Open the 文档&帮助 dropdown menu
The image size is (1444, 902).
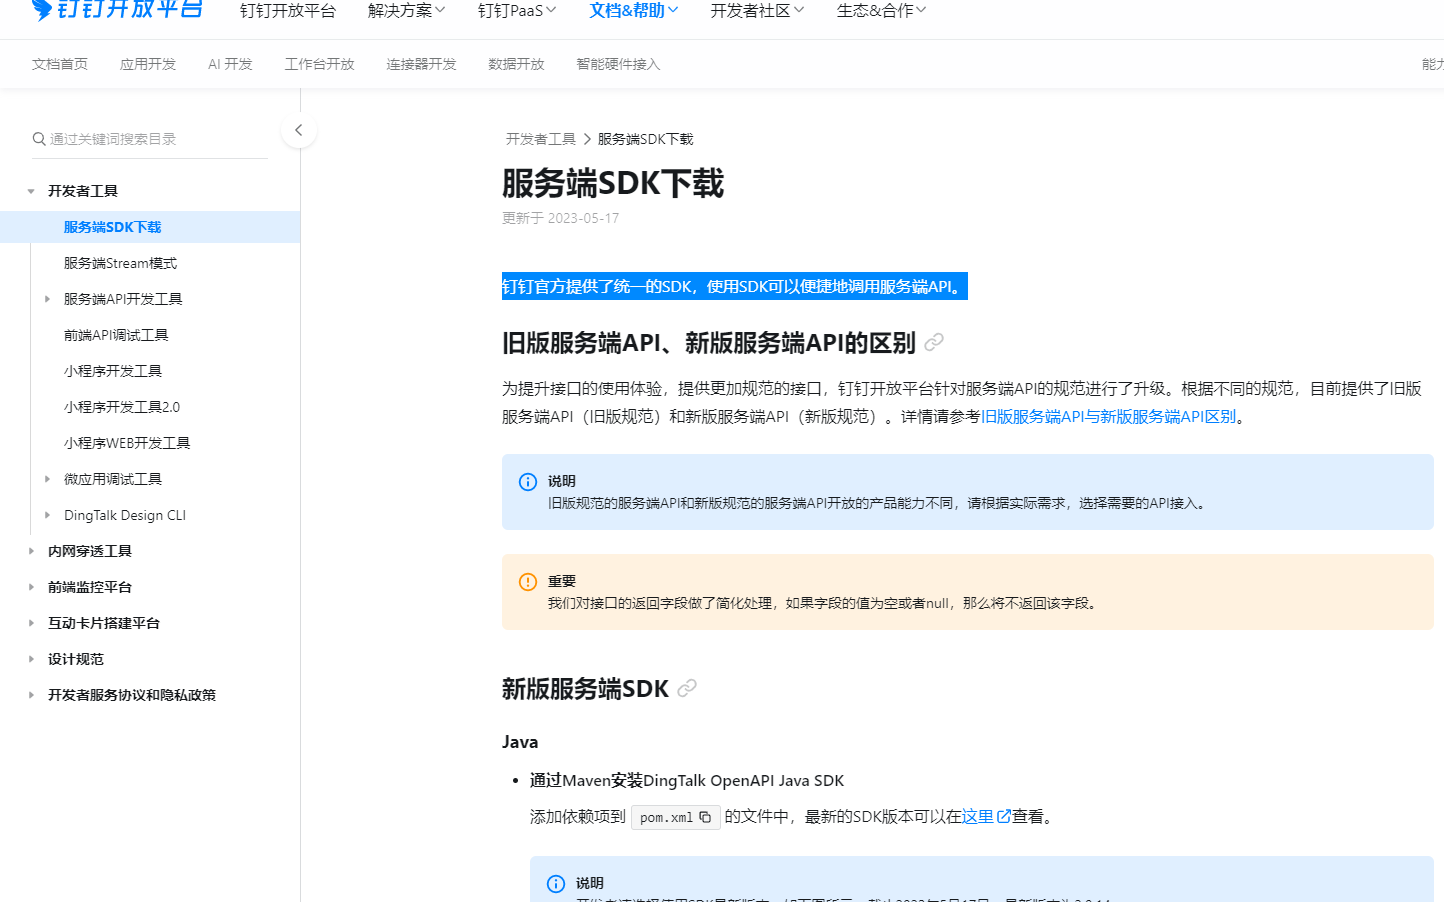coord(634,11)
